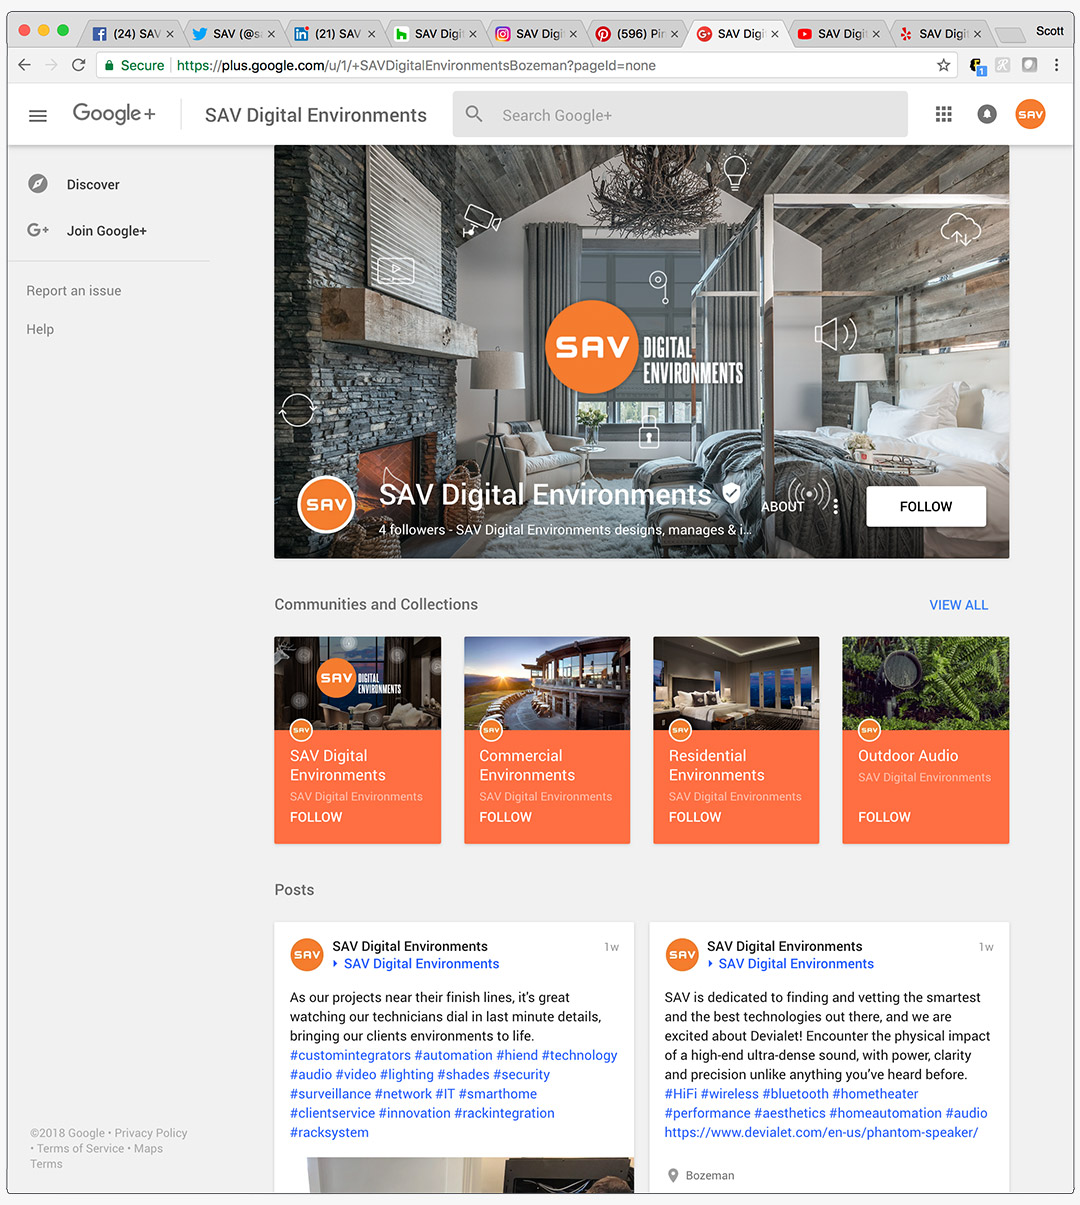
Task: Close the Facebook tab
Action: click(170, 34)
